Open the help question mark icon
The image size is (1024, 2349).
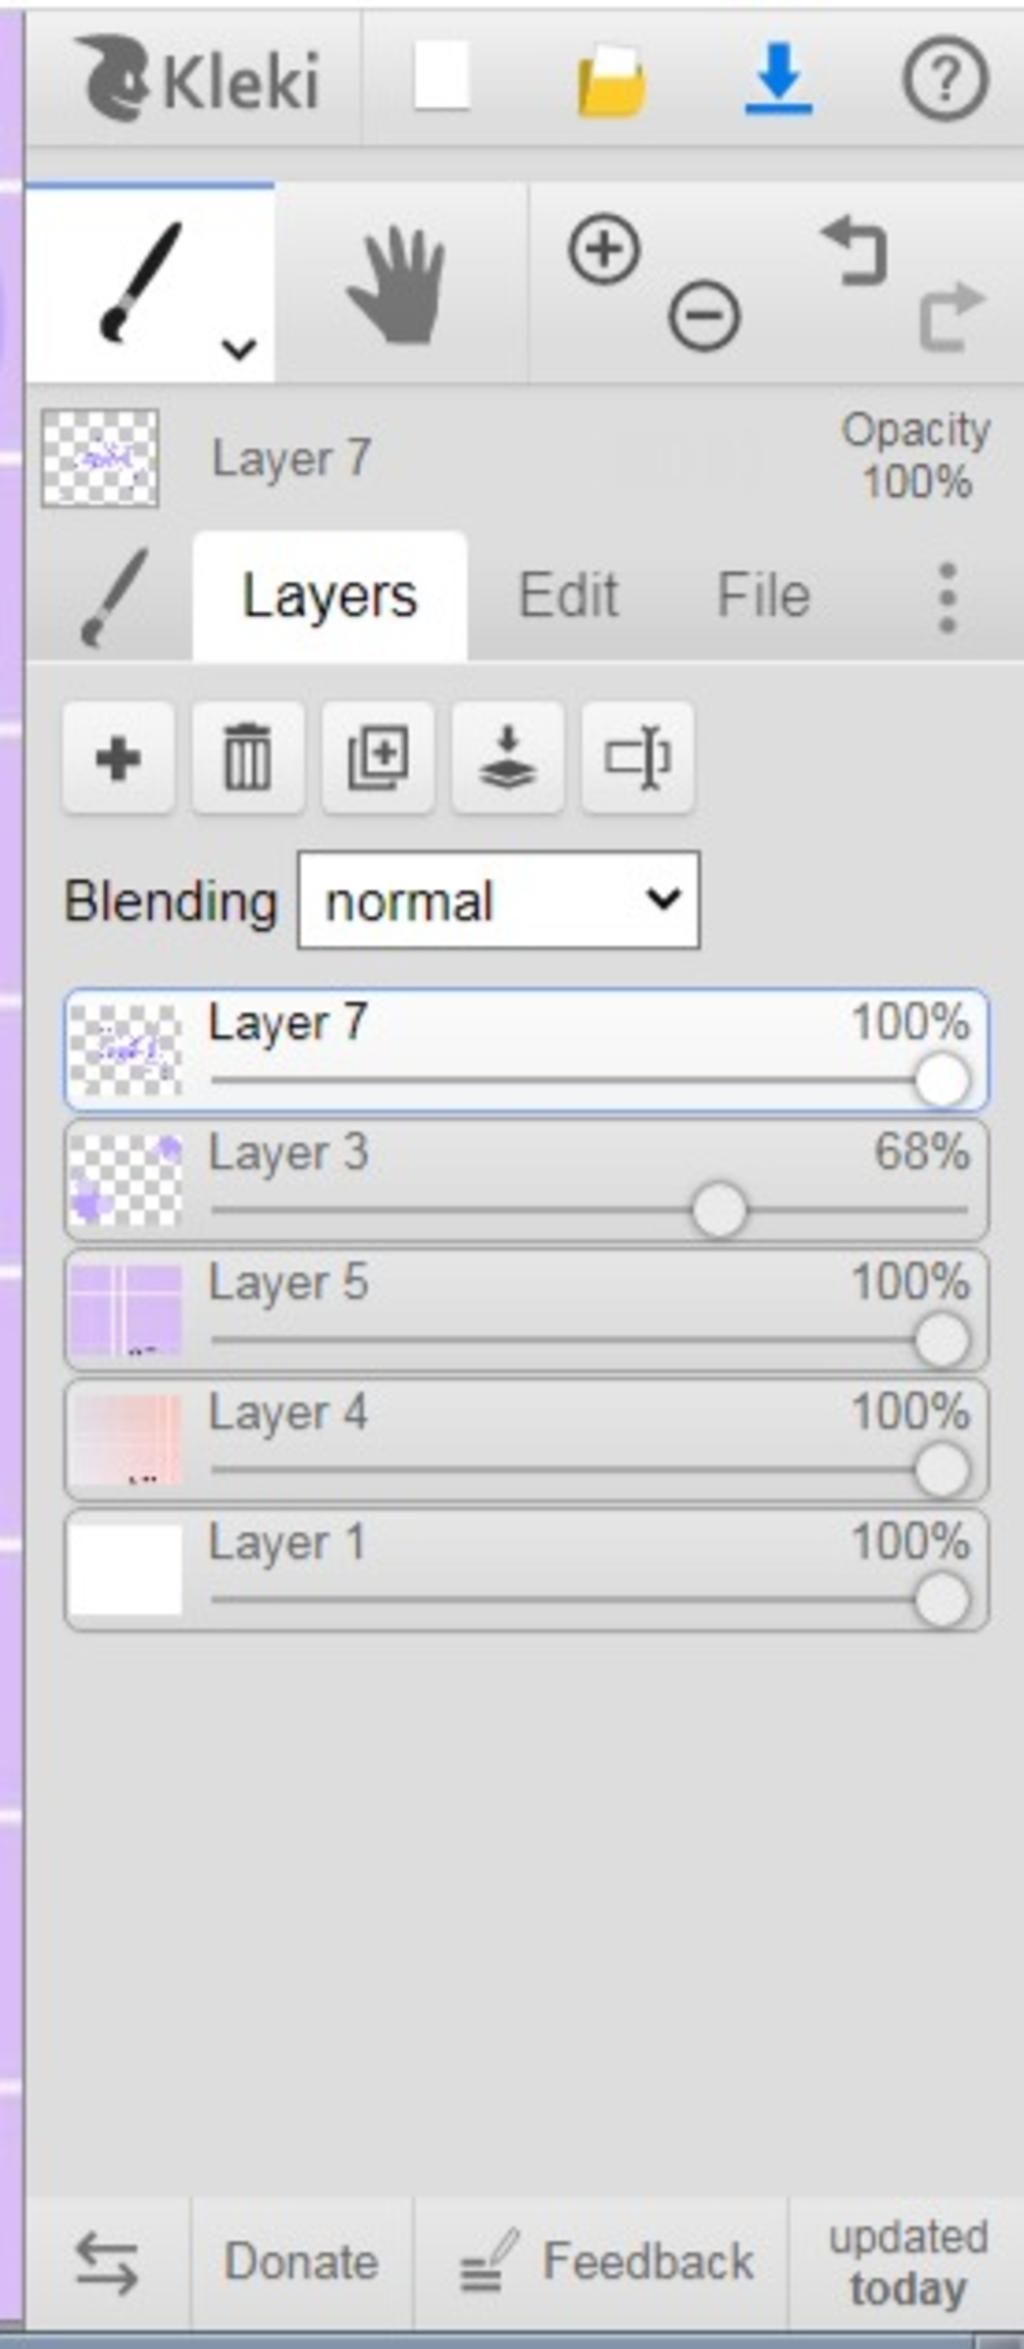tap(945, 78)
